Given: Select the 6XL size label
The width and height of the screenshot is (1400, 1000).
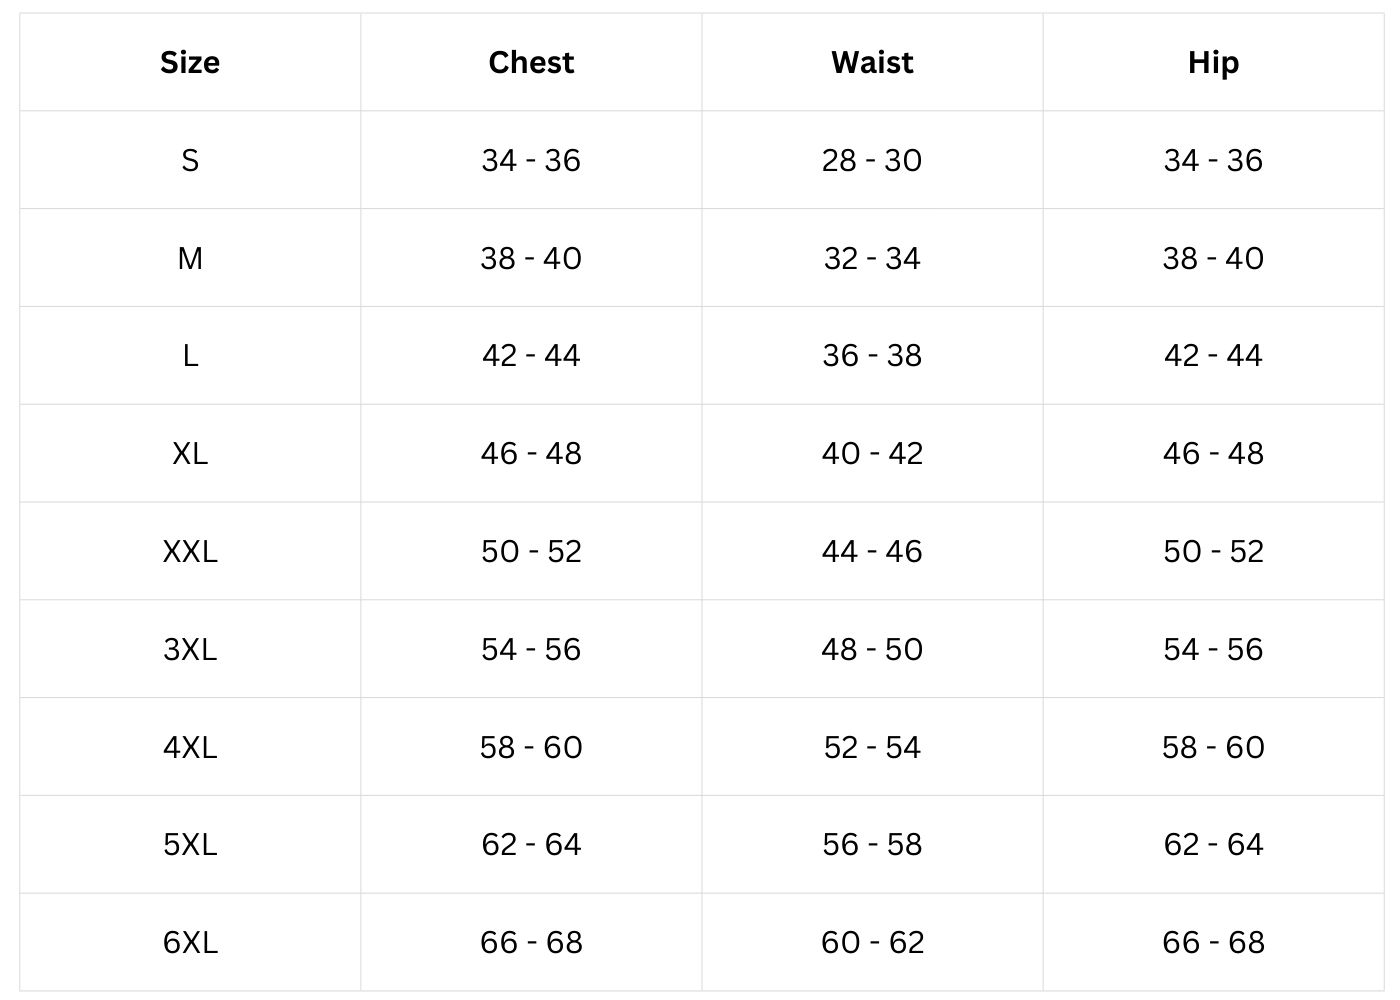Looking at the screenshot, I should (190, 942).
